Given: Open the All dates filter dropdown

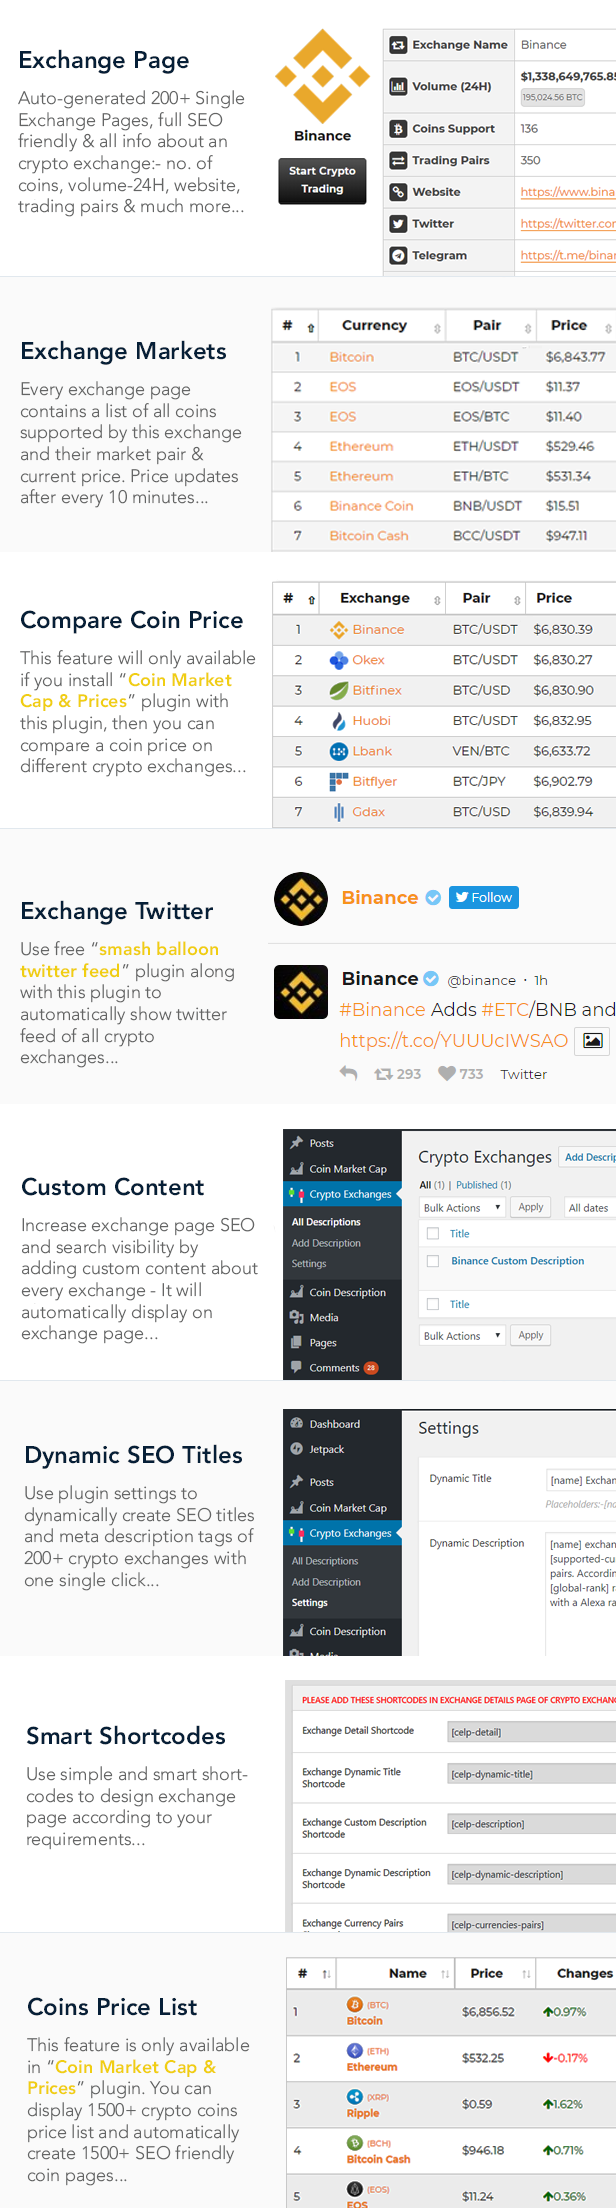Looking at the screenshot, I should [589, 1207].
